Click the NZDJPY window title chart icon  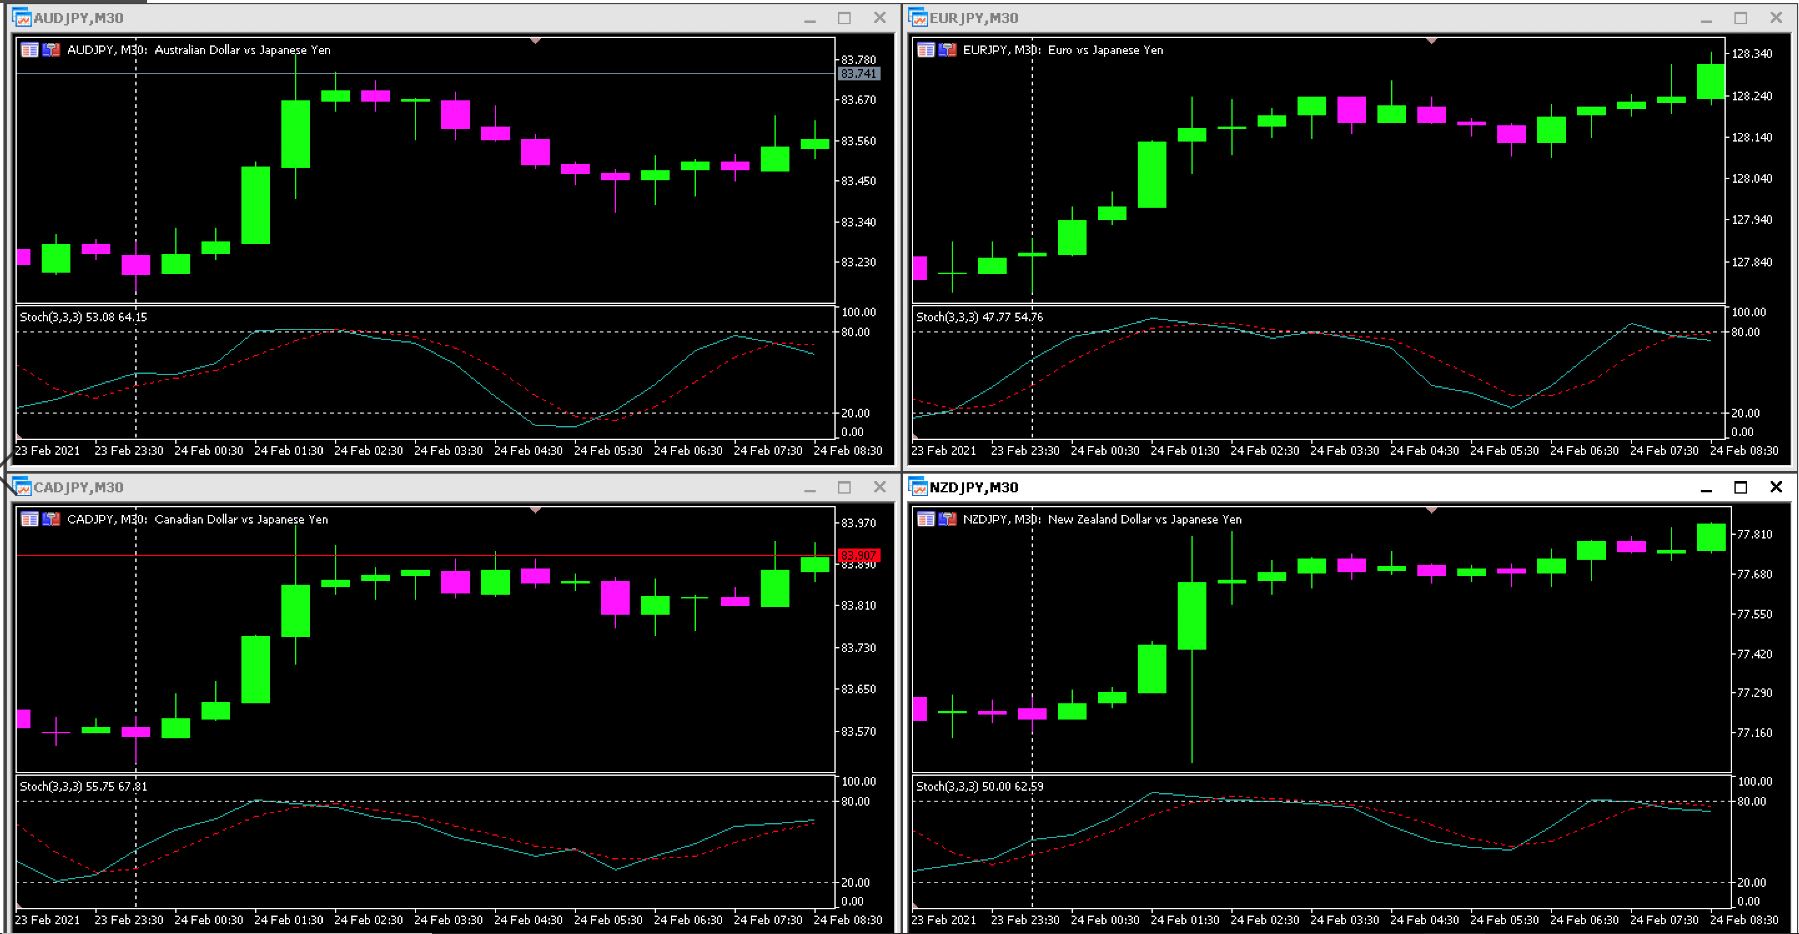[x=918, y=487]
